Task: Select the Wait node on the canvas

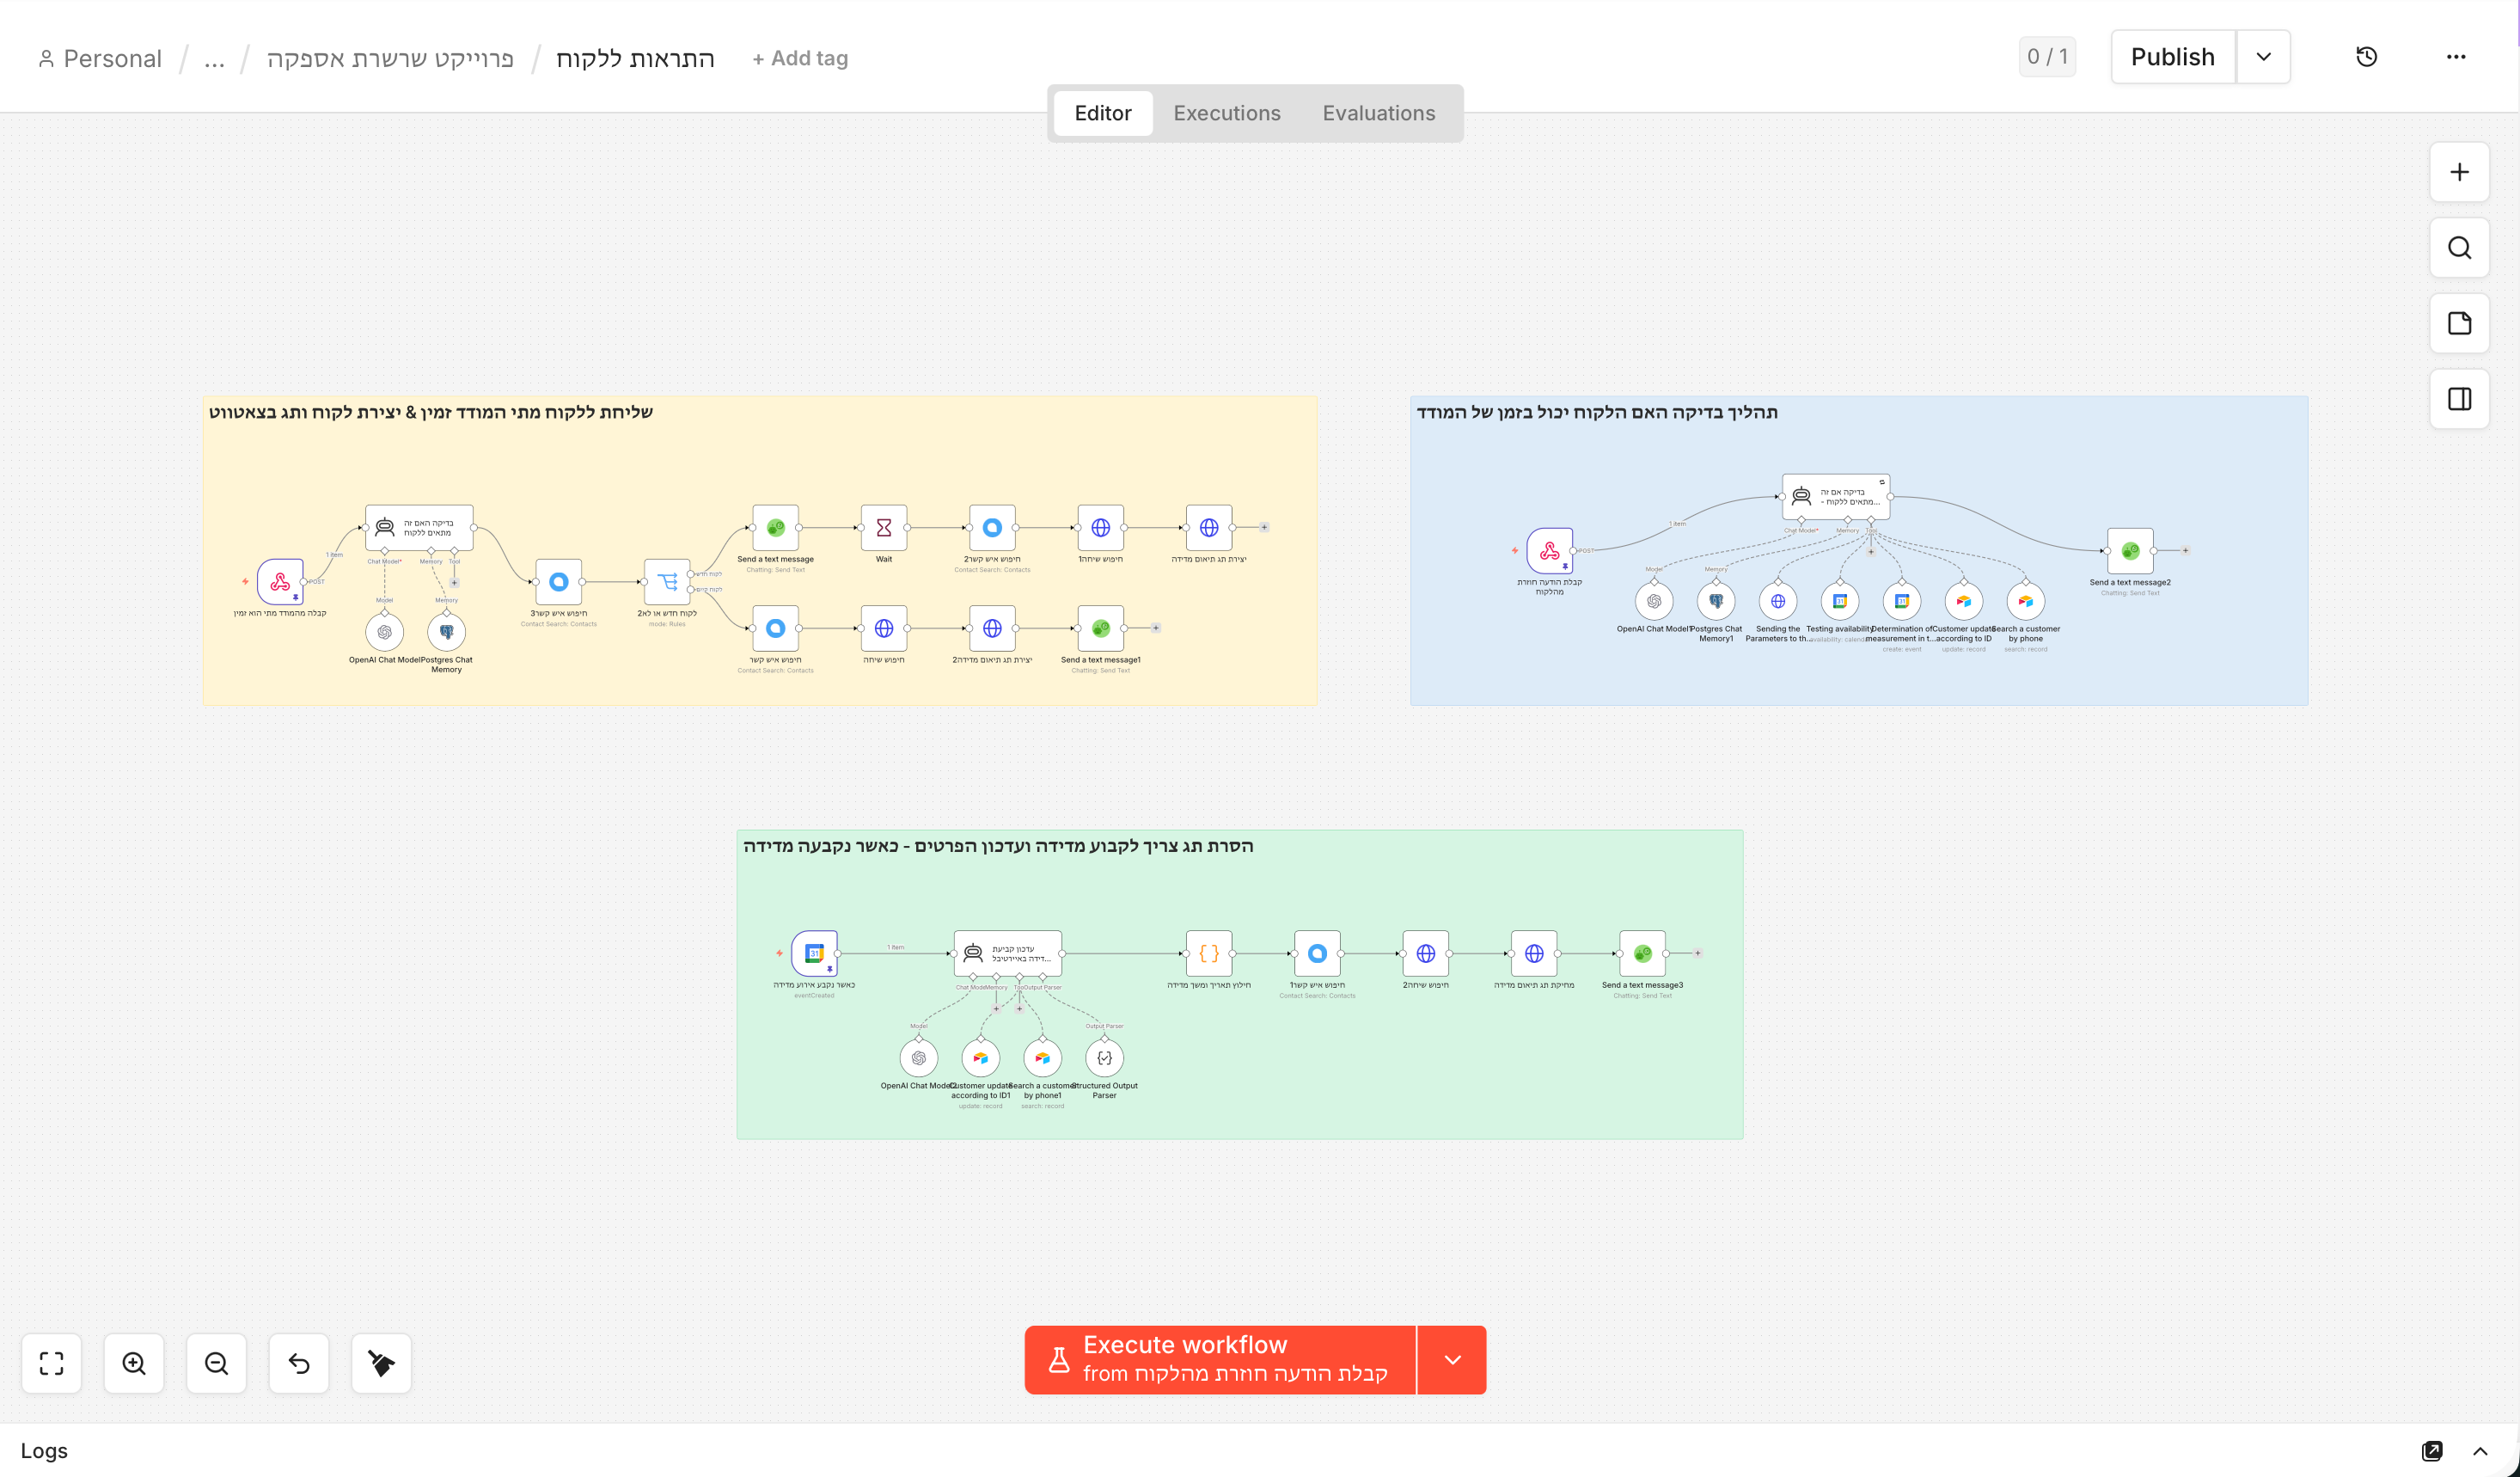Action: coord(883,528)
